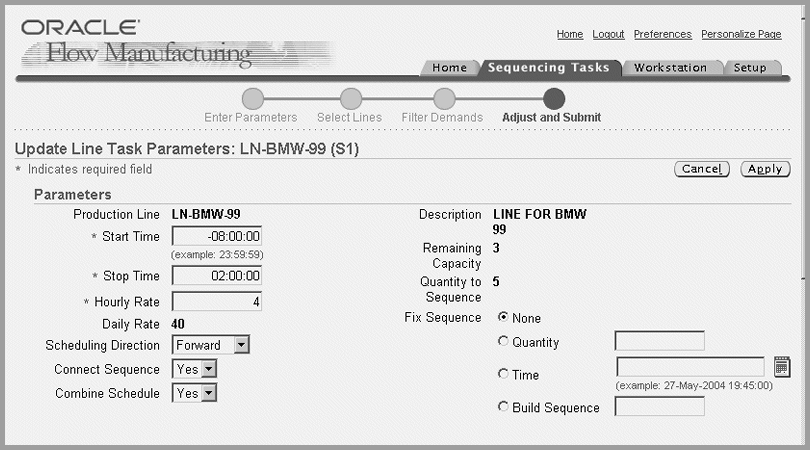
Task: Go to the Enter Parameters step
Action: pos(252,99)
